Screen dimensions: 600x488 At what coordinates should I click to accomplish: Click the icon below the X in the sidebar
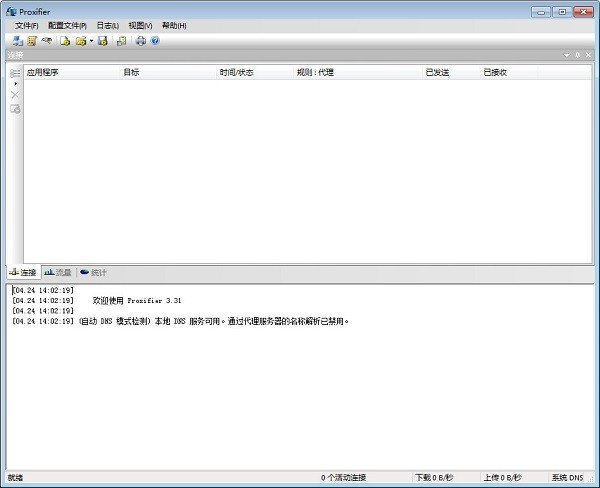coord(15,109)
